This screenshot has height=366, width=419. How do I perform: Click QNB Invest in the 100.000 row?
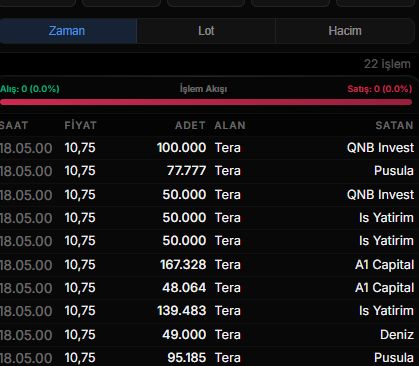pyautogui.click(x=380, y=148)
